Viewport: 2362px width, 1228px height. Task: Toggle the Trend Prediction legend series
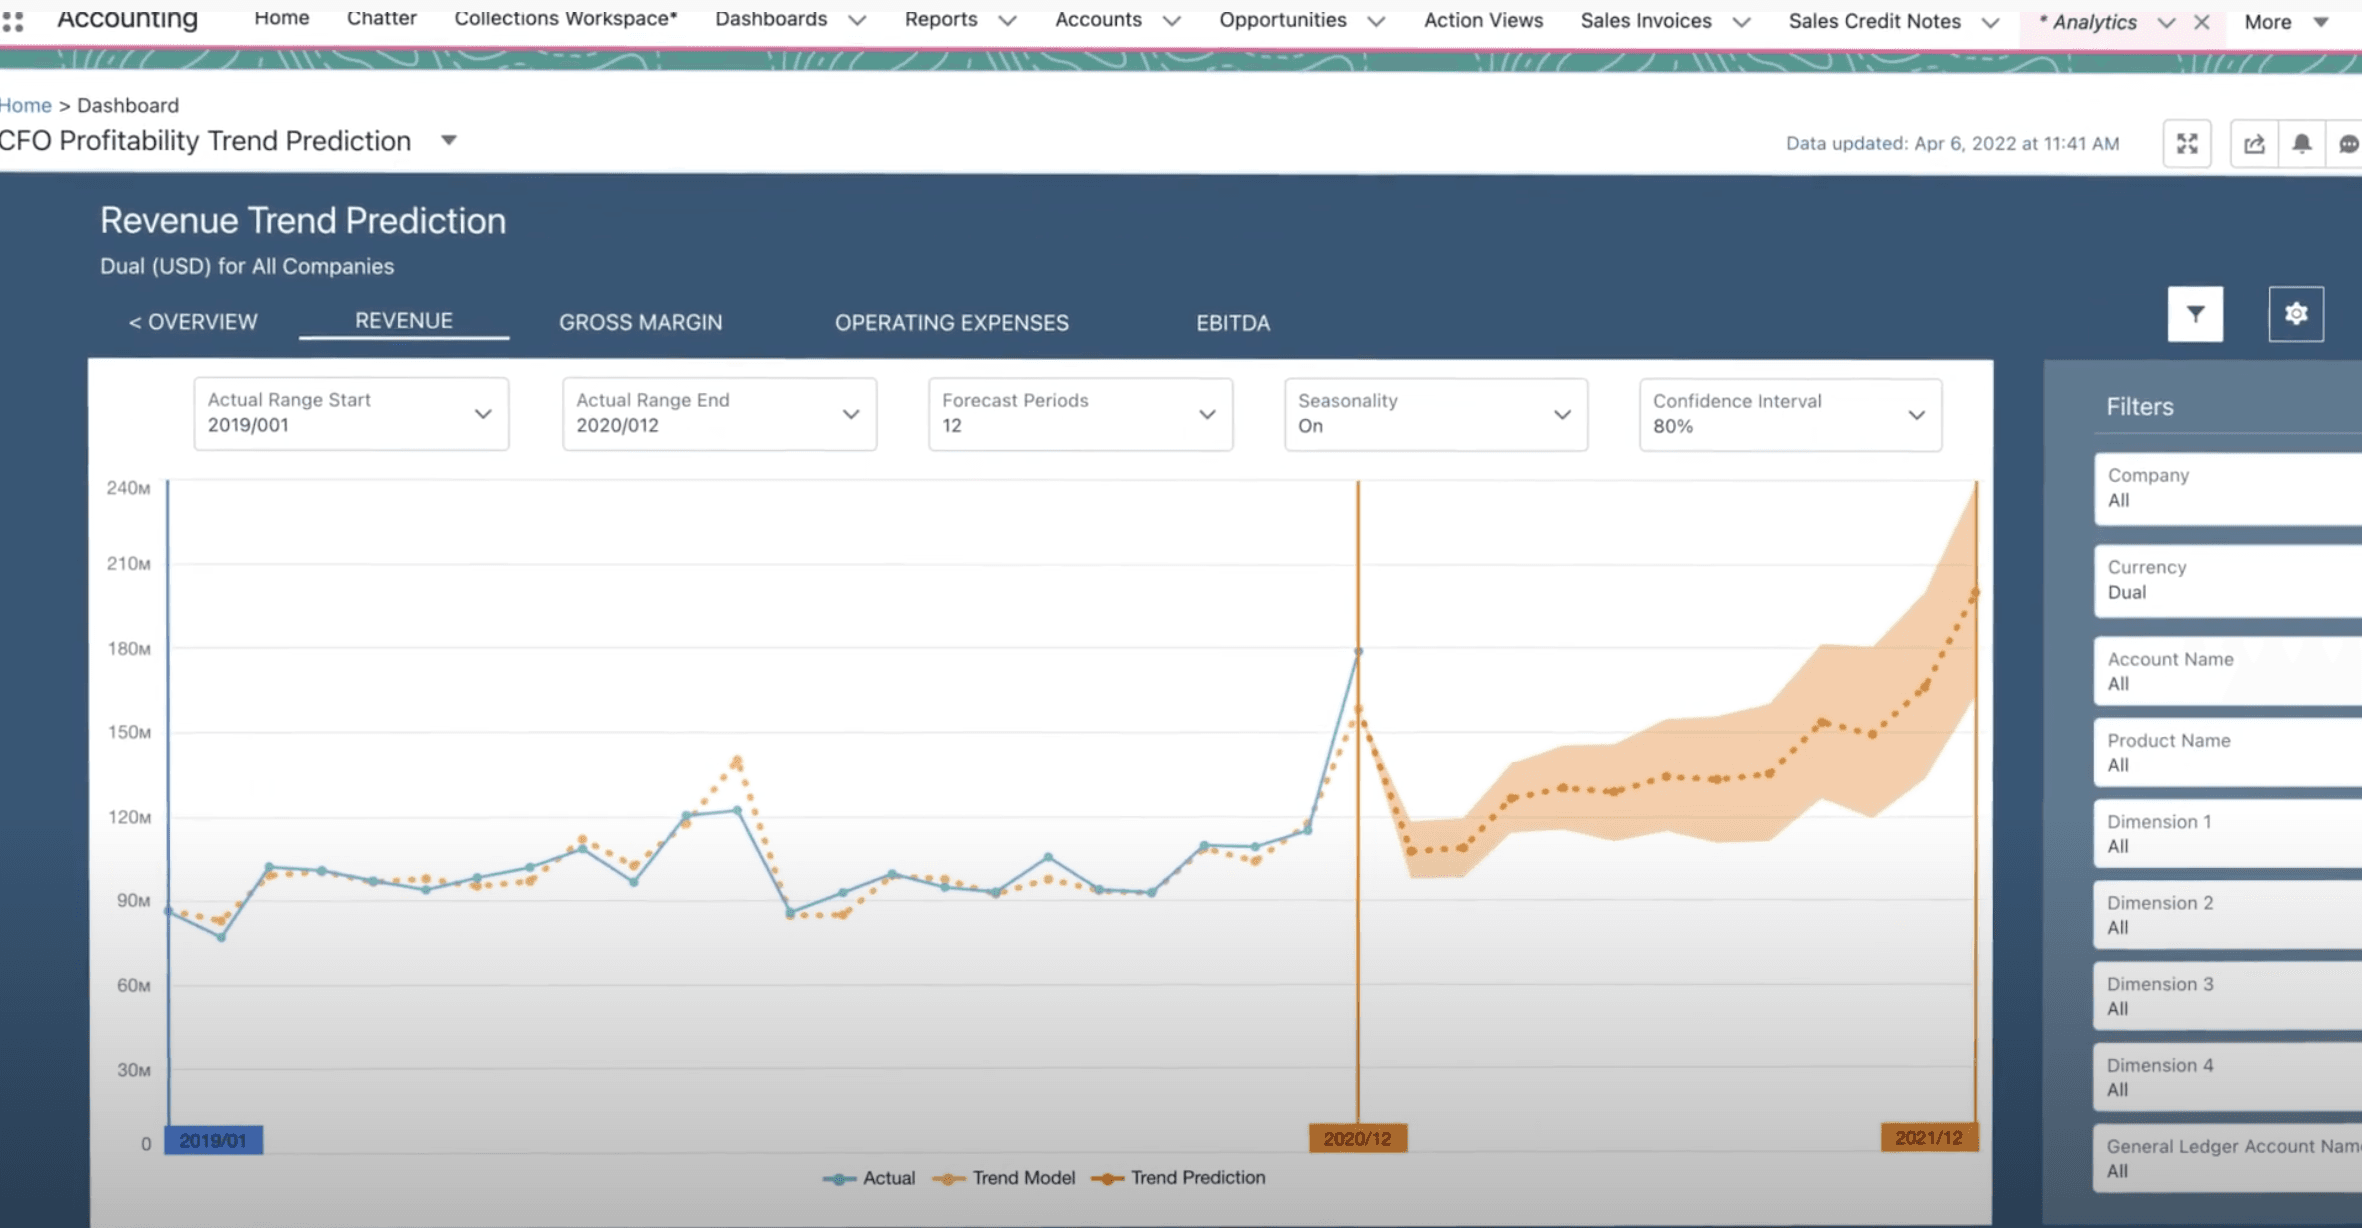[x=1178, y=1178]
